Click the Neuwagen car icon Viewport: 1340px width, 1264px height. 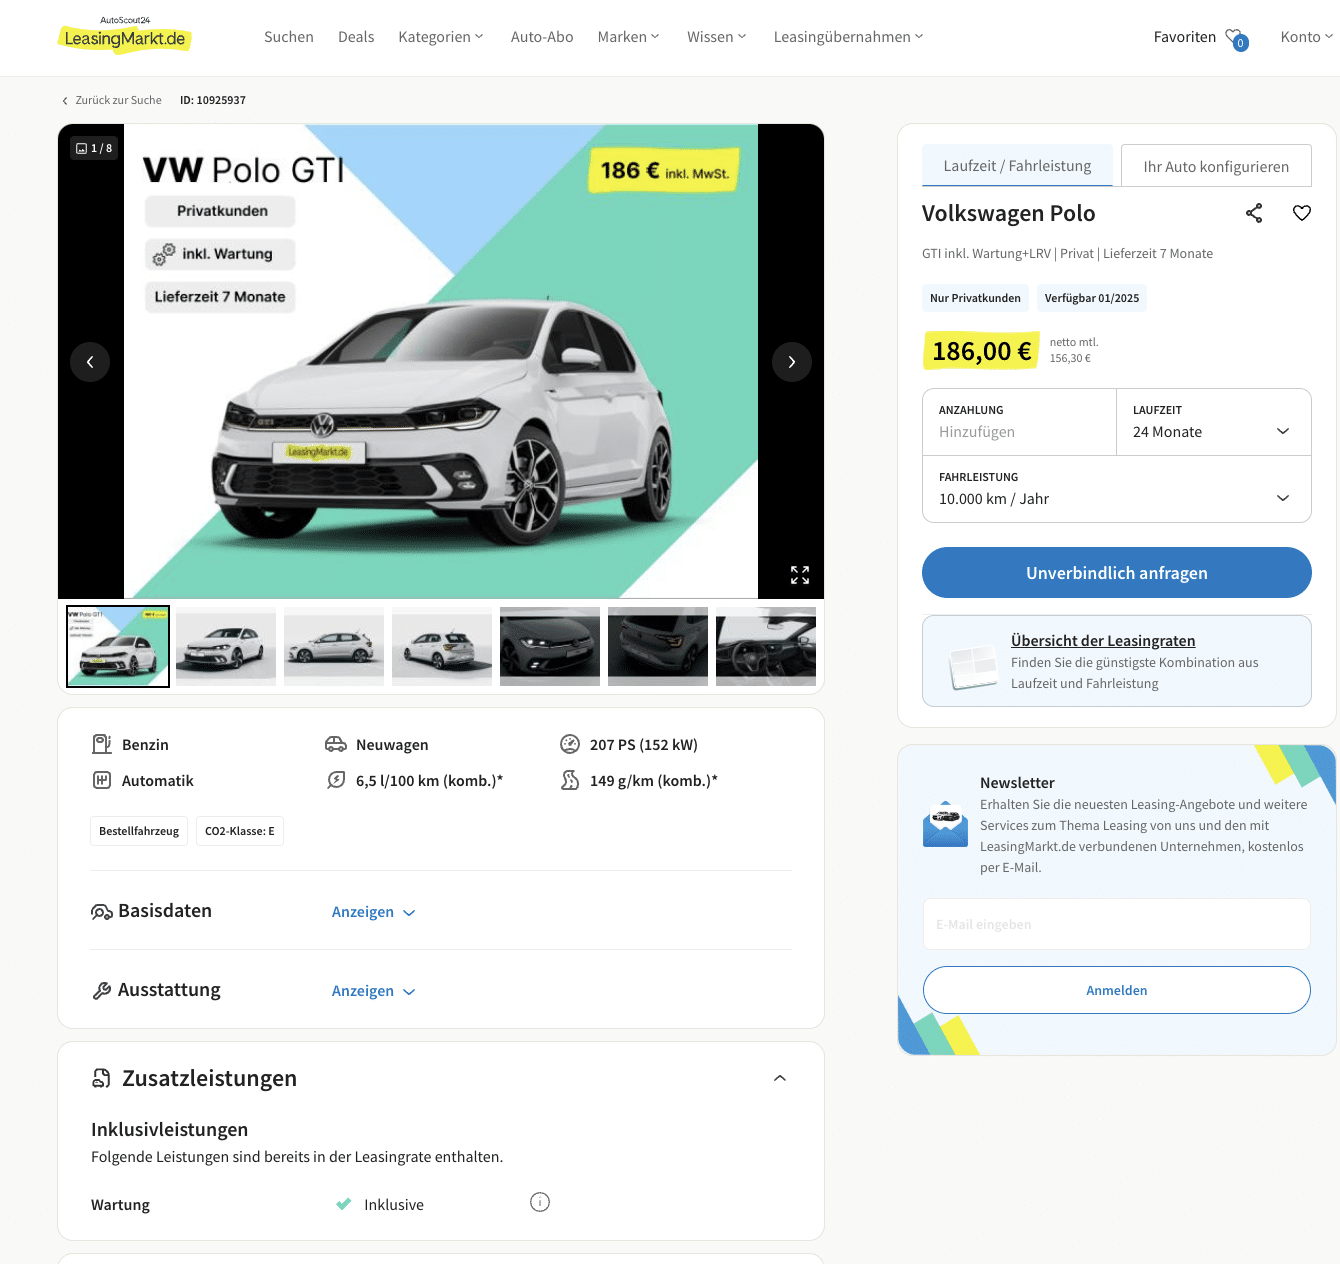click(336, 744)
